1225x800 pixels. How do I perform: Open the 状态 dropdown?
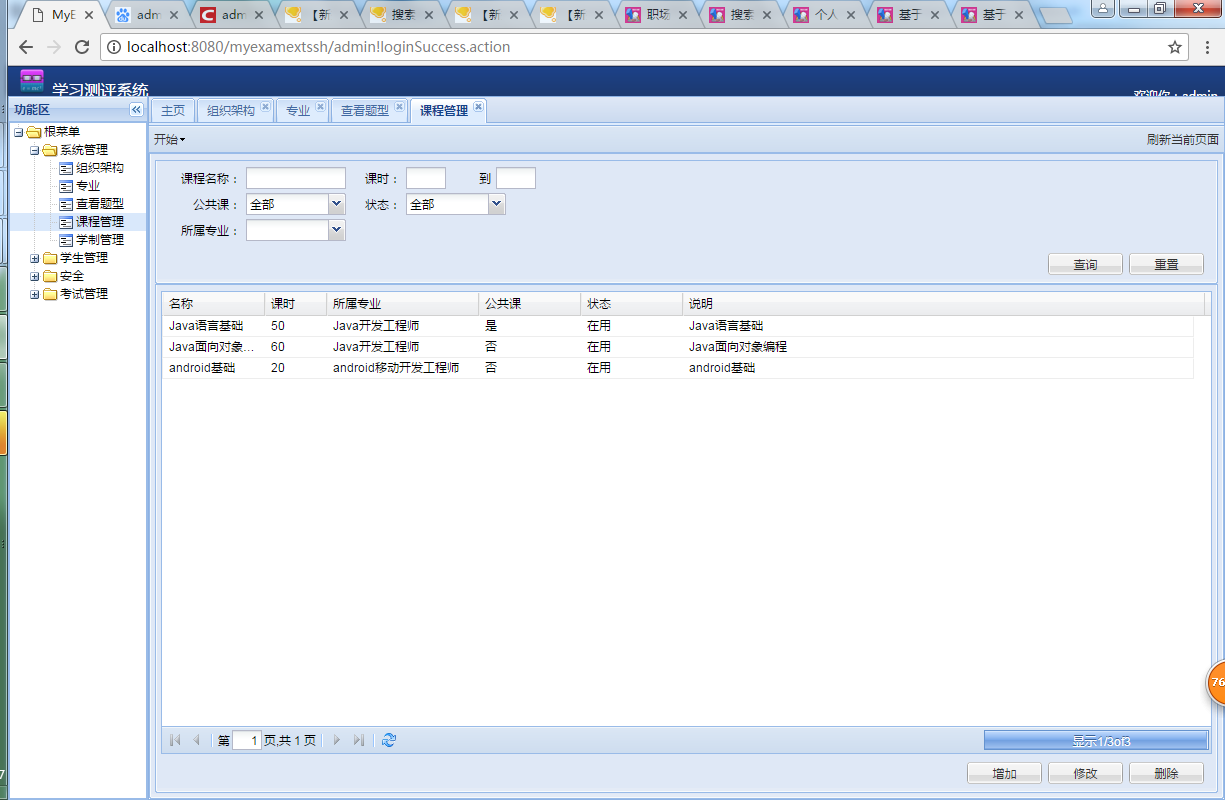(x=496, y=203)
